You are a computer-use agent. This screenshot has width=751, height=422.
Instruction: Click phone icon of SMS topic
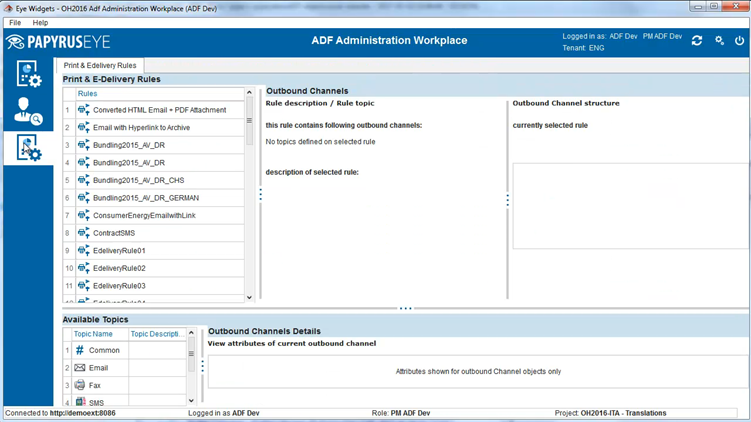coord(80,402)
